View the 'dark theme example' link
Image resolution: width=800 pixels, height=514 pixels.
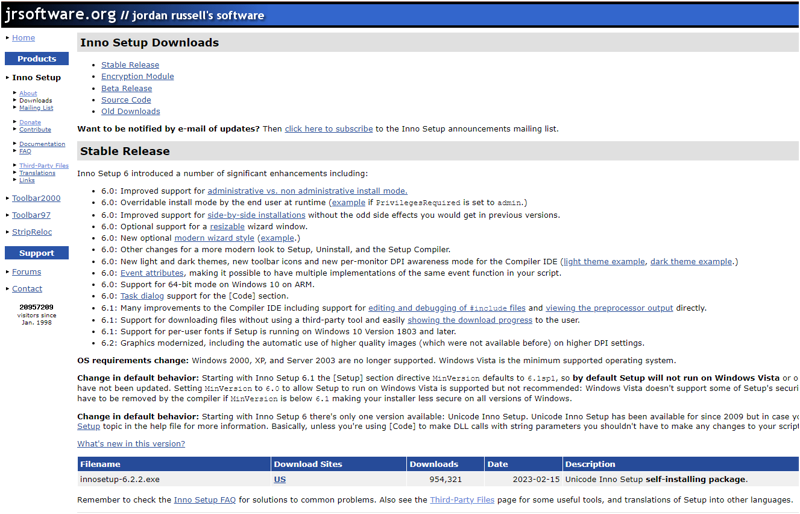coord(691,261)
